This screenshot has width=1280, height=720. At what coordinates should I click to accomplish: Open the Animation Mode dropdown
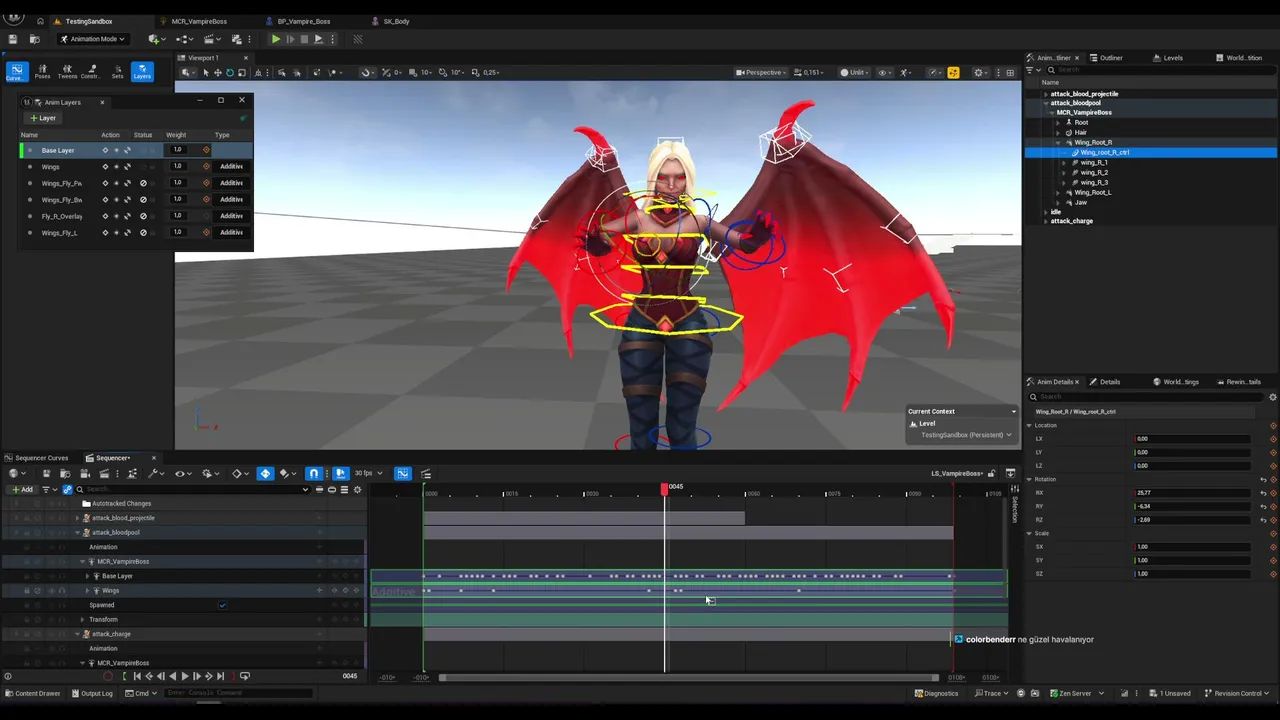point(93,39)
